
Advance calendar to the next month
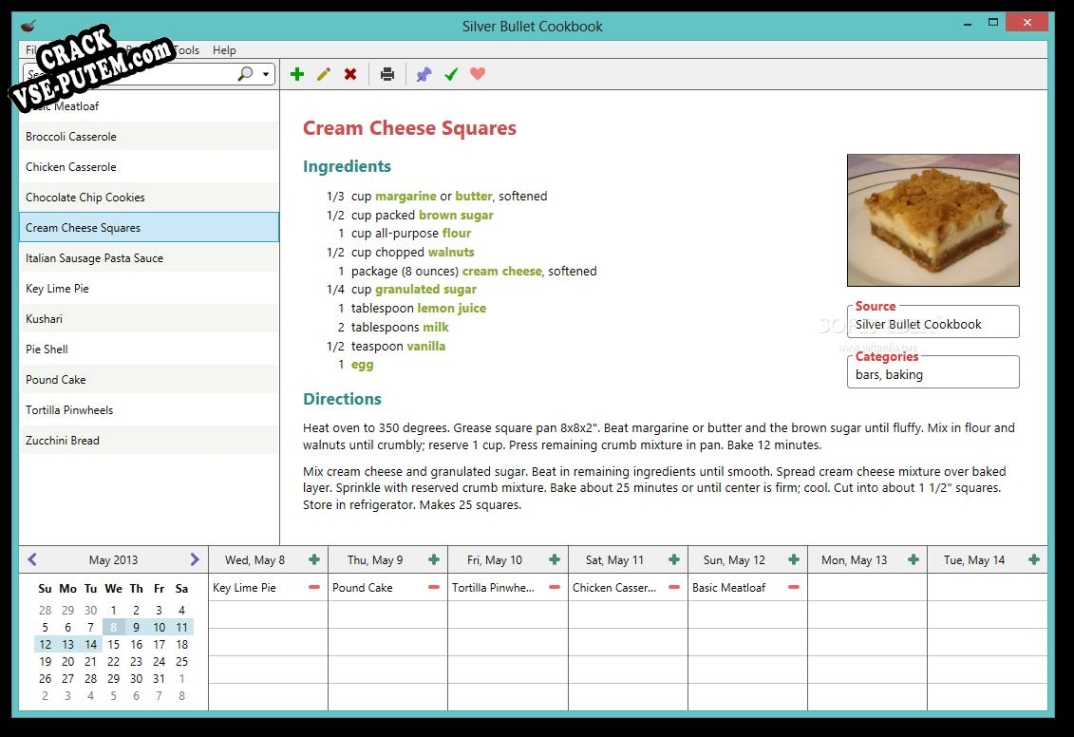click(194, 560)
